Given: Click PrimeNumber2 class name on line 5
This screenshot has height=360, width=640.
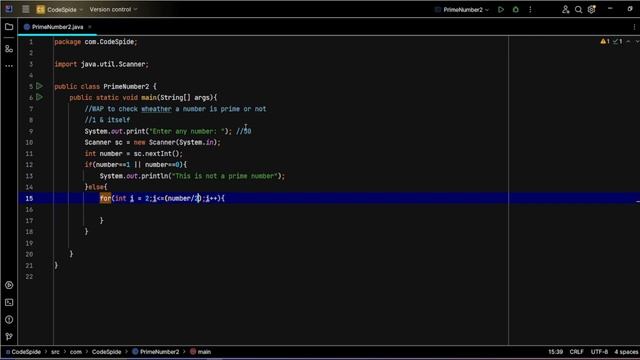Looking at the screenshot, I should (126, 87).
